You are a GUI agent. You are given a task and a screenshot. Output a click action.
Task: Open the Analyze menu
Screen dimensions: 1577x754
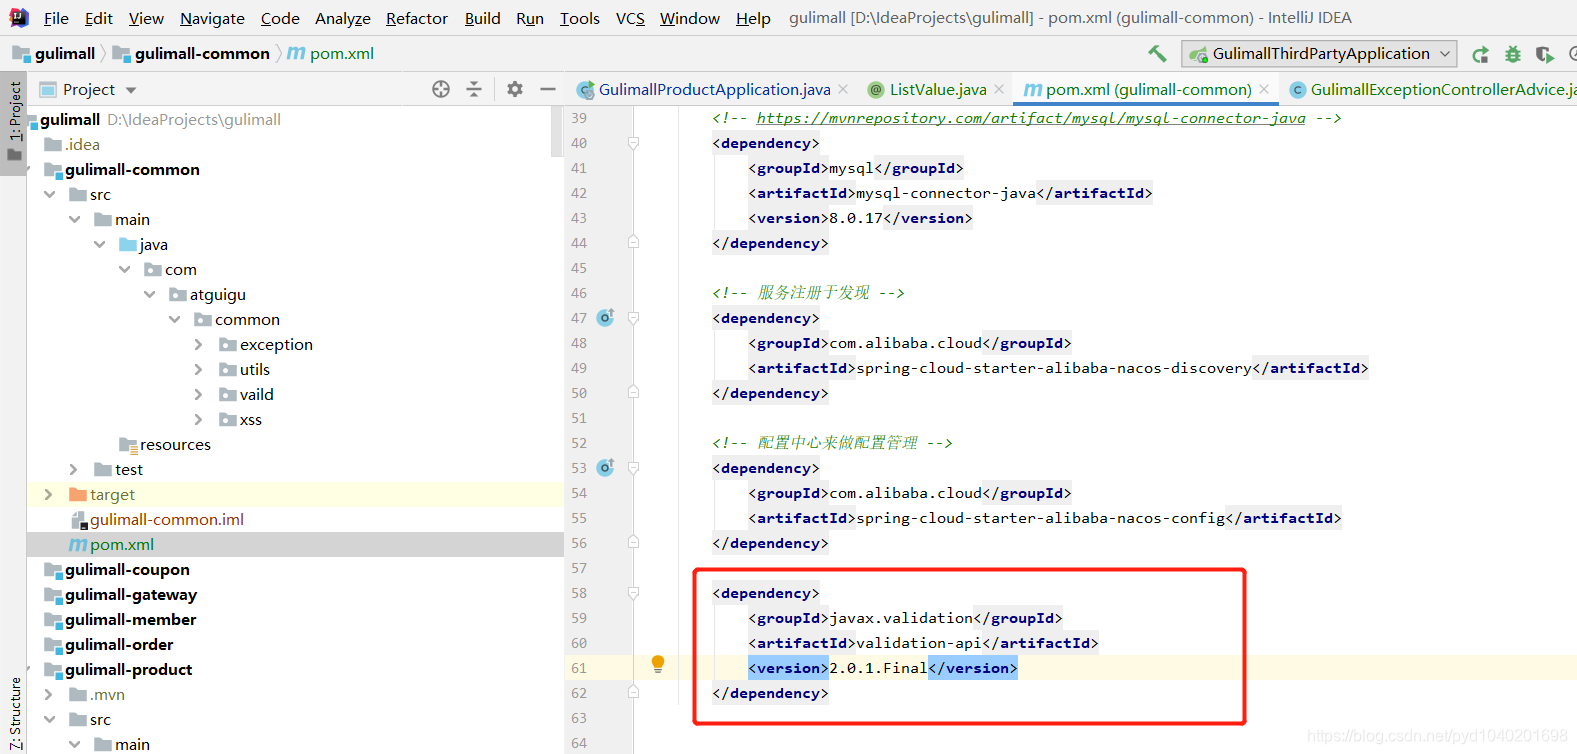(x=343, y=18)
